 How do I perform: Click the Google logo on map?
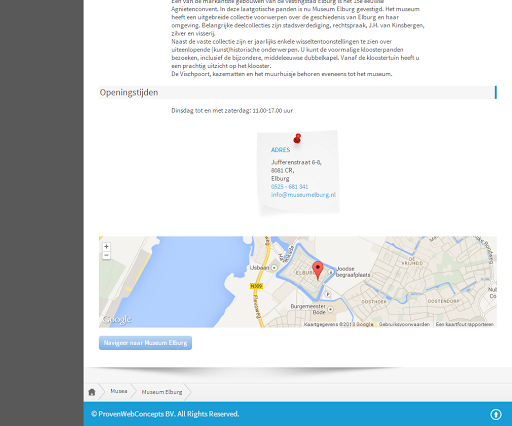click(x=117, y=319)
